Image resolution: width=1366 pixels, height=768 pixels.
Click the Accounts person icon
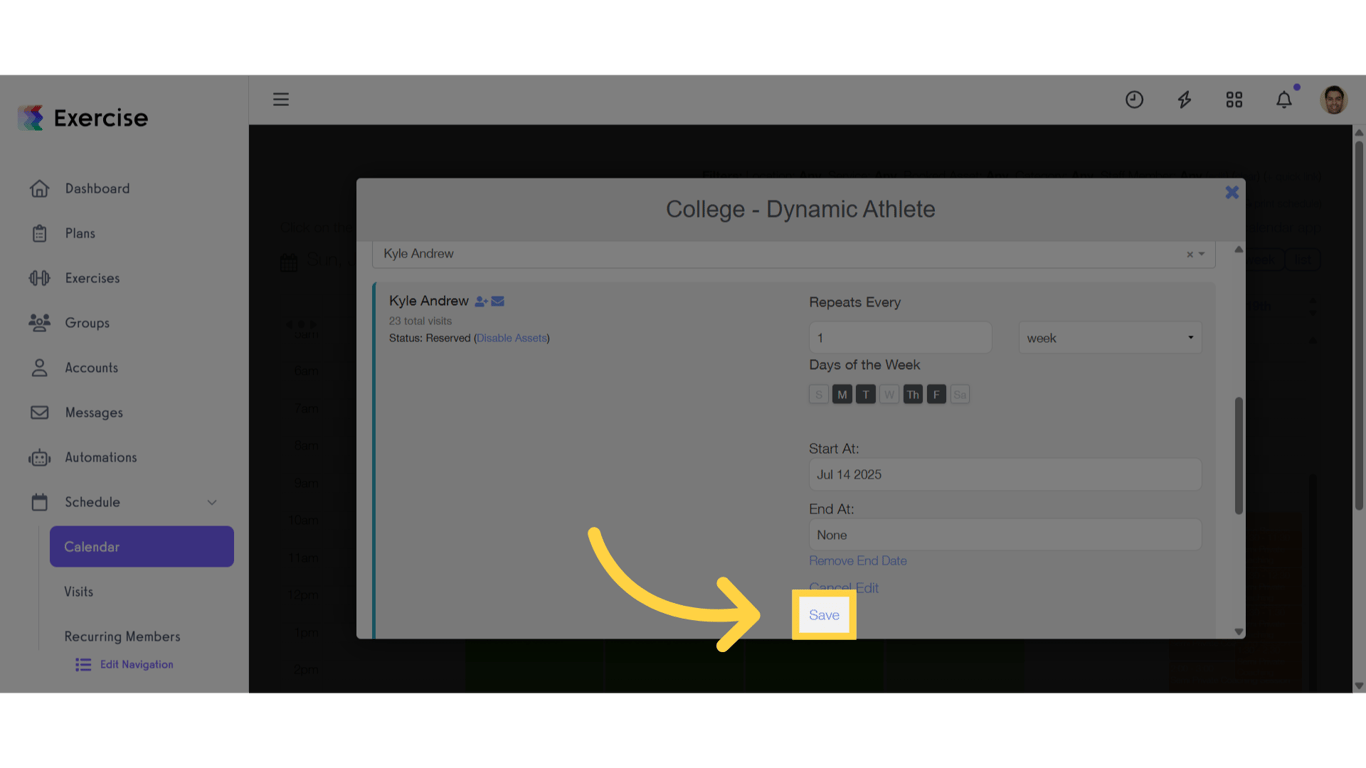tap(39, 367)
